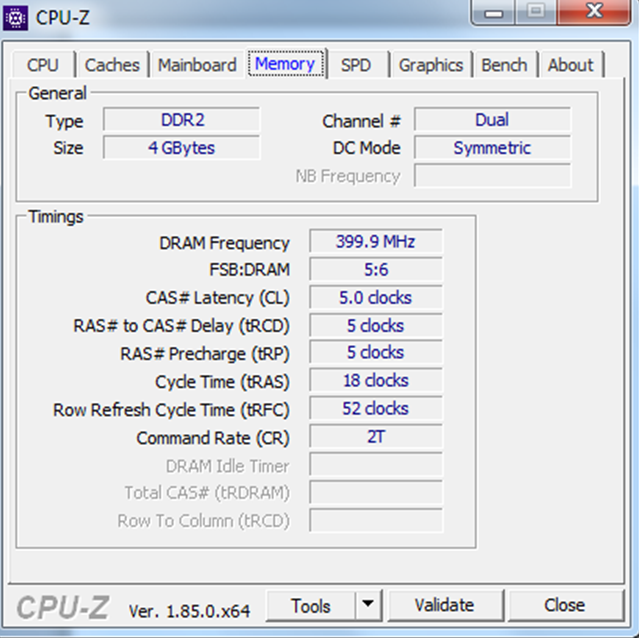
Task: Click the empty NB Frequency field
Action: point(492,176)
